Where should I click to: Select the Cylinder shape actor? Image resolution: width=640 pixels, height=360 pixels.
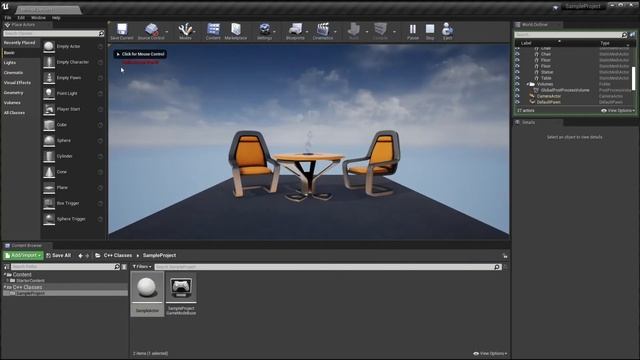point(73,156)
